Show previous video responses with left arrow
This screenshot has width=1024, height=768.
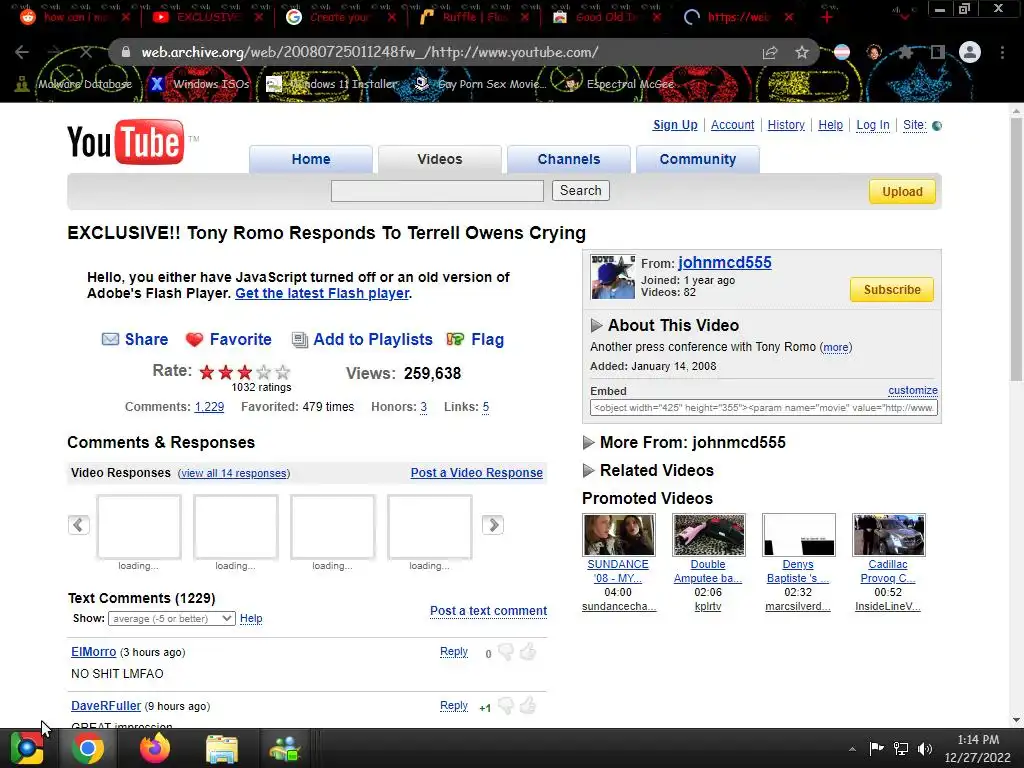(78, 524)
